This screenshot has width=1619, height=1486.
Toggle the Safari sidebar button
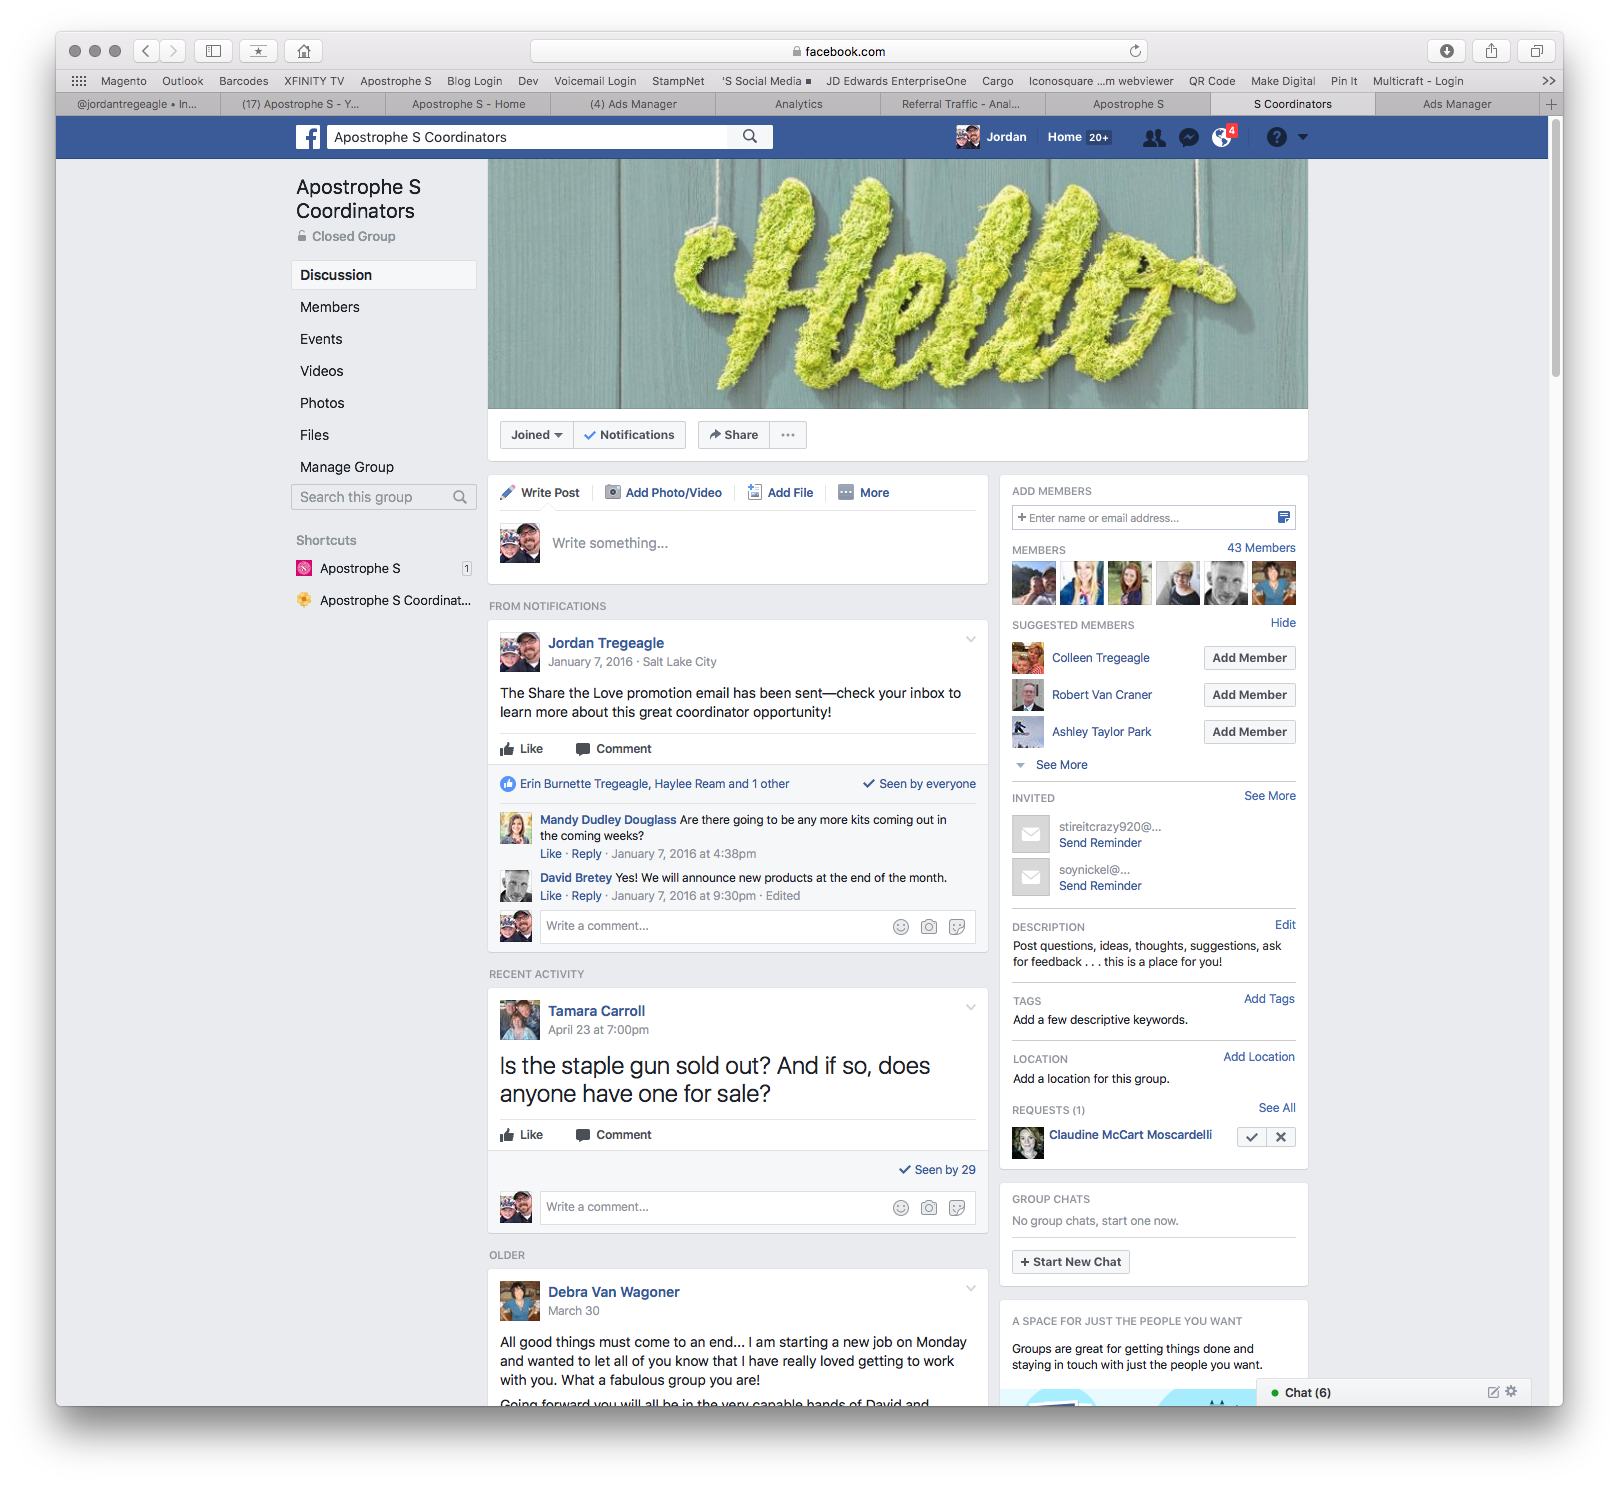[213, 51]
